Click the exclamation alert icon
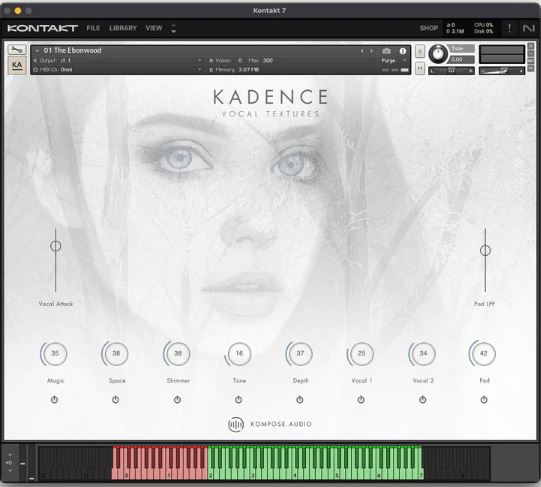Screen dimensions: 541x487 (509, 28)
